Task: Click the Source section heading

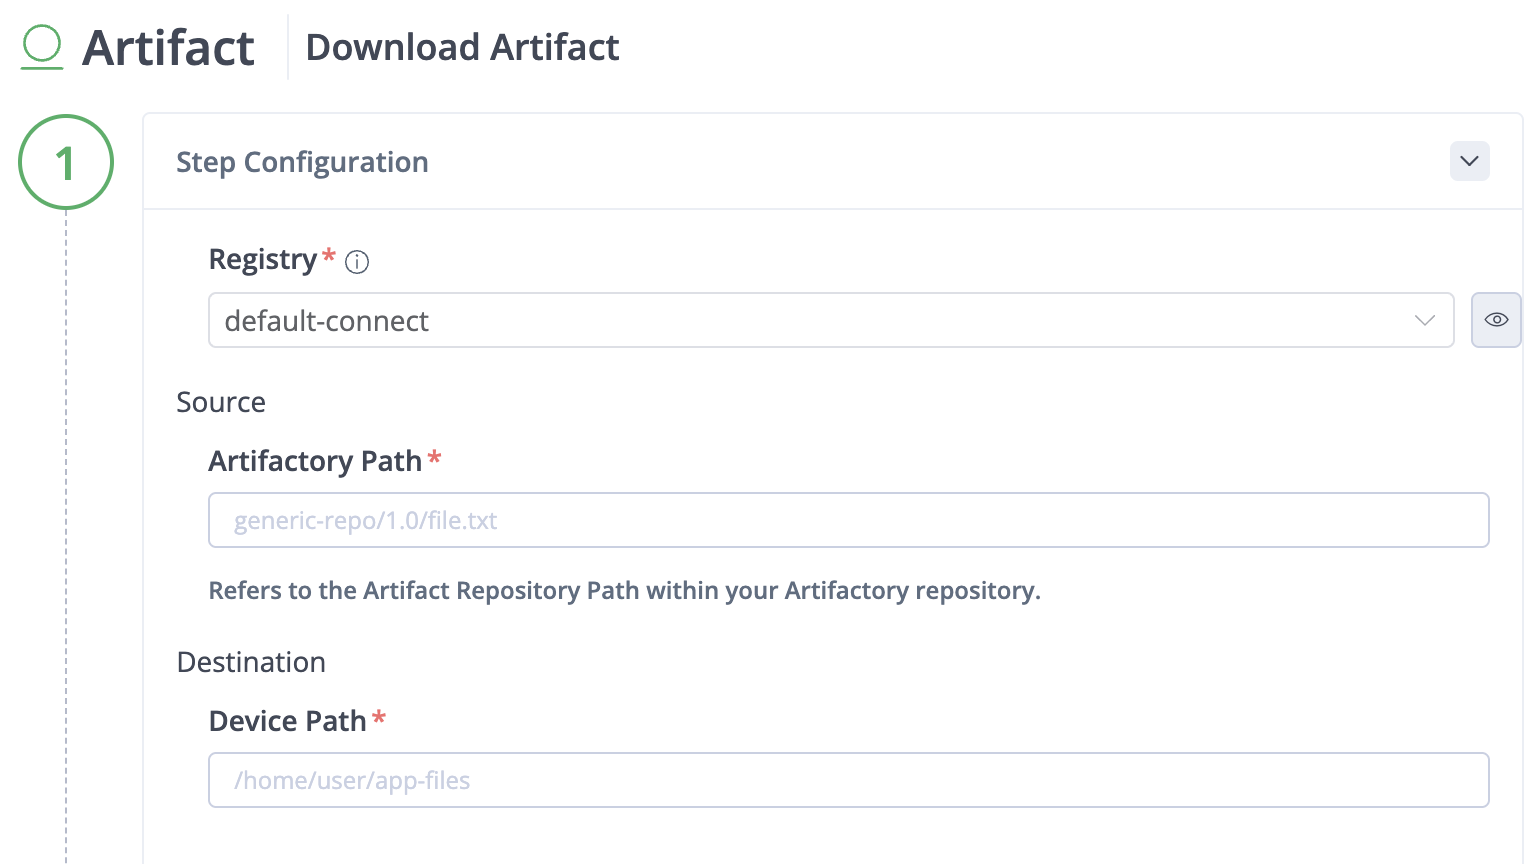Action: [x=221, y=402]
